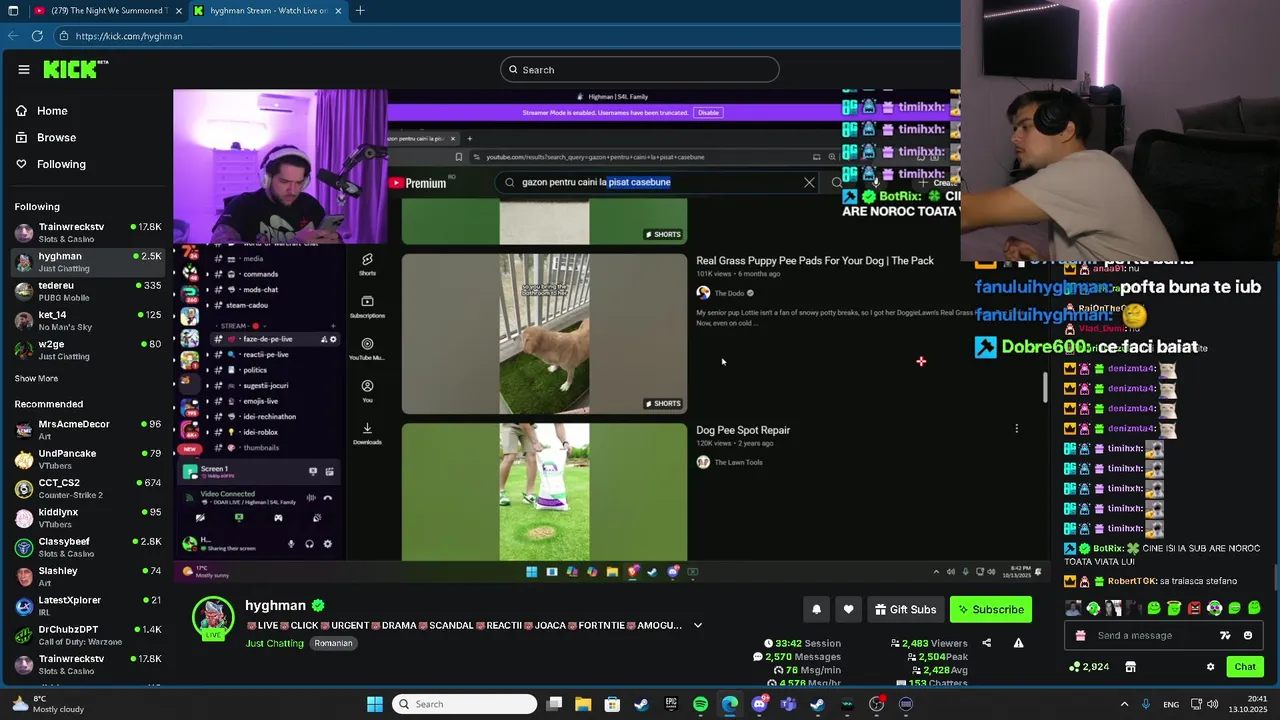Click the Romanian language tag

point(333,644)
